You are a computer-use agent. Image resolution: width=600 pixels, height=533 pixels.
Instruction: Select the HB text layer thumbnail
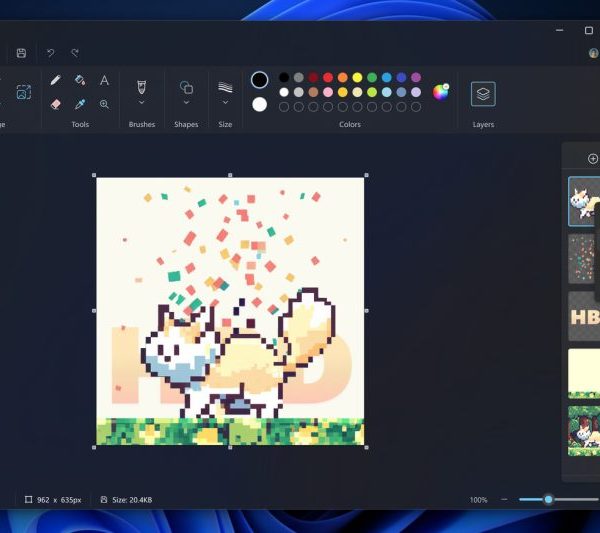(x=584, y=316)
